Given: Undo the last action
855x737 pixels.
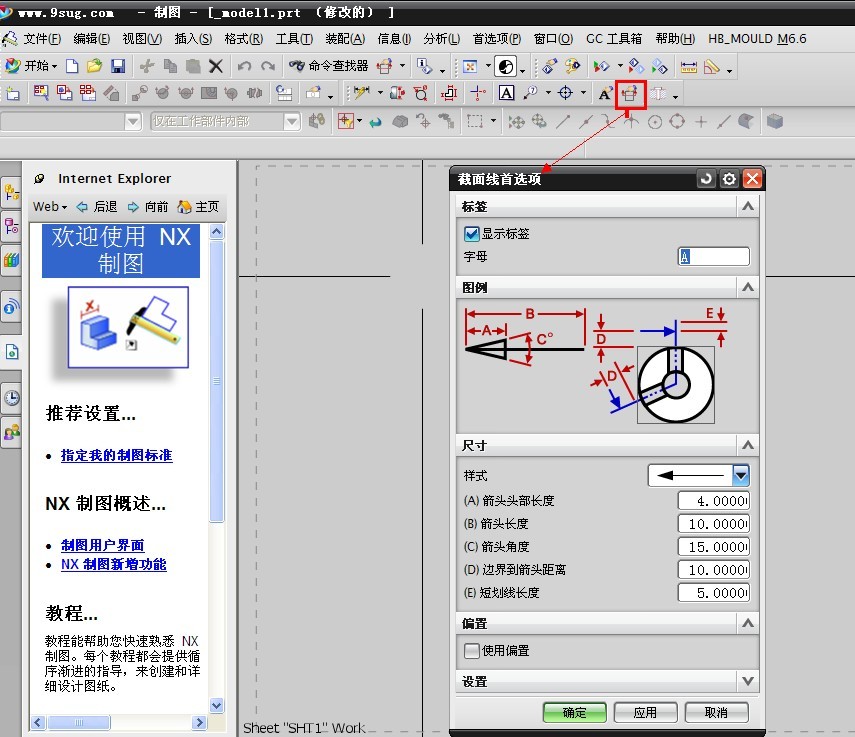Looking at the screenshot, I should [244, 66].
